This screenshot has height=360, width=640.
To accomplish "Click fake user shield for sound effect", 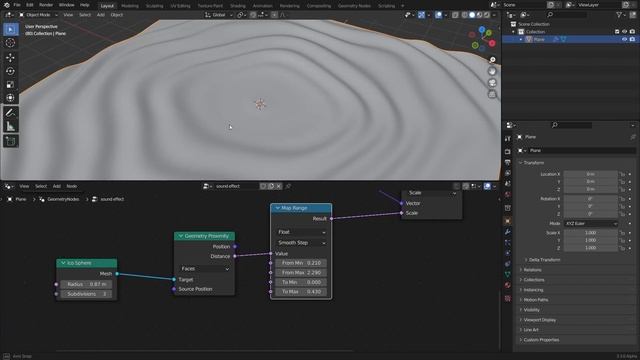I will click(x=263, y=186).
